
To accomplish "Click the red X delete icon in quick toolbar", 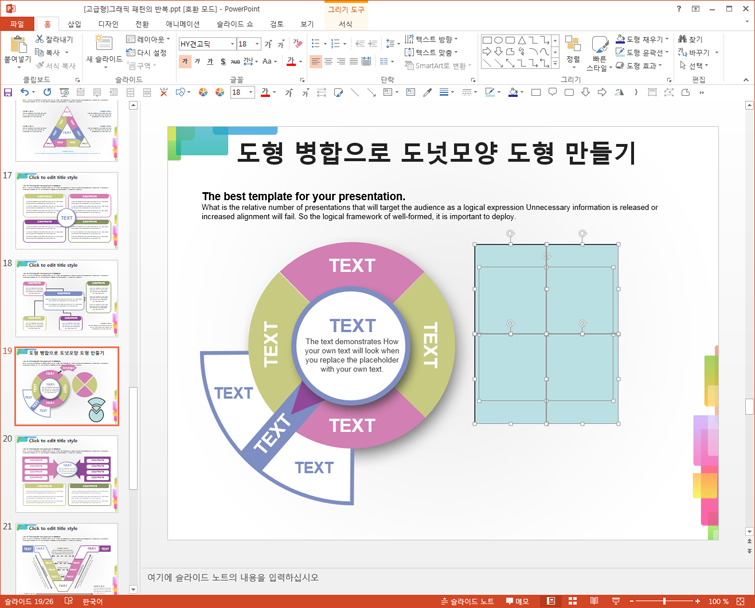I will tap(164, 92).
